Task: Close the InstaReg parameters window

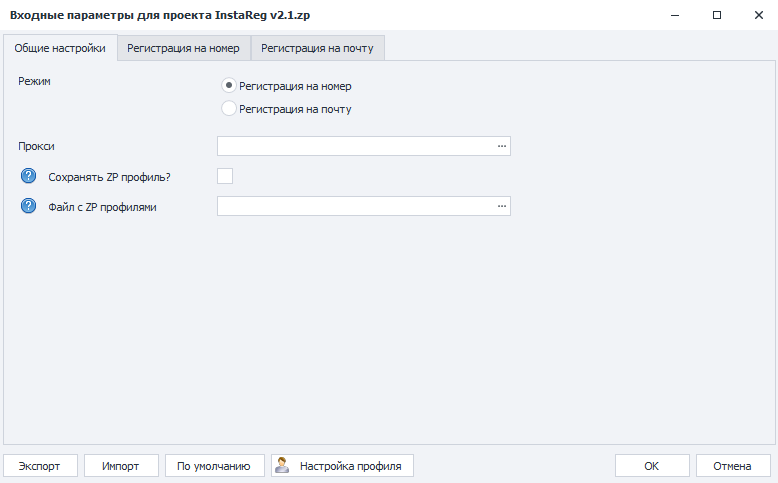Action: (x=759, y=15)
